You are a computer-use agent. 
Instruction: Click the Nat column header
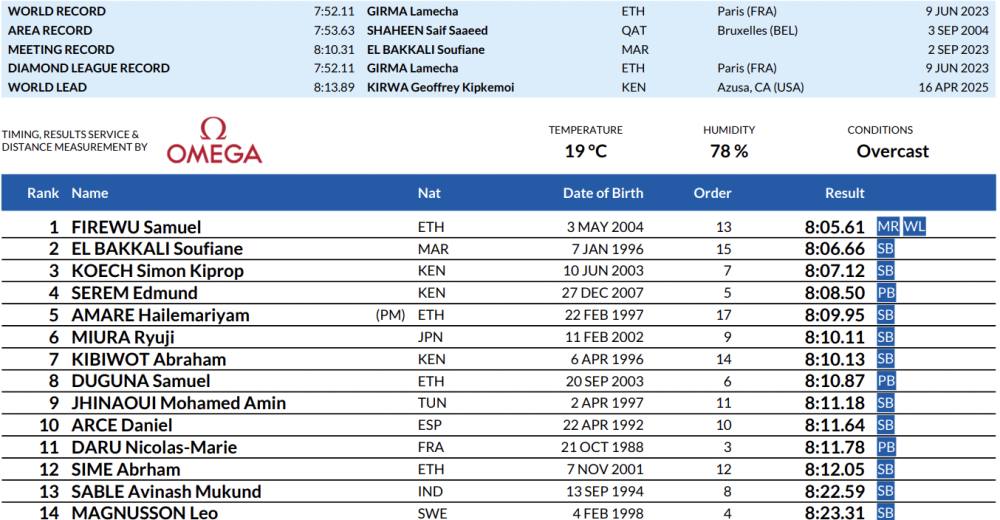pos(429,193)
